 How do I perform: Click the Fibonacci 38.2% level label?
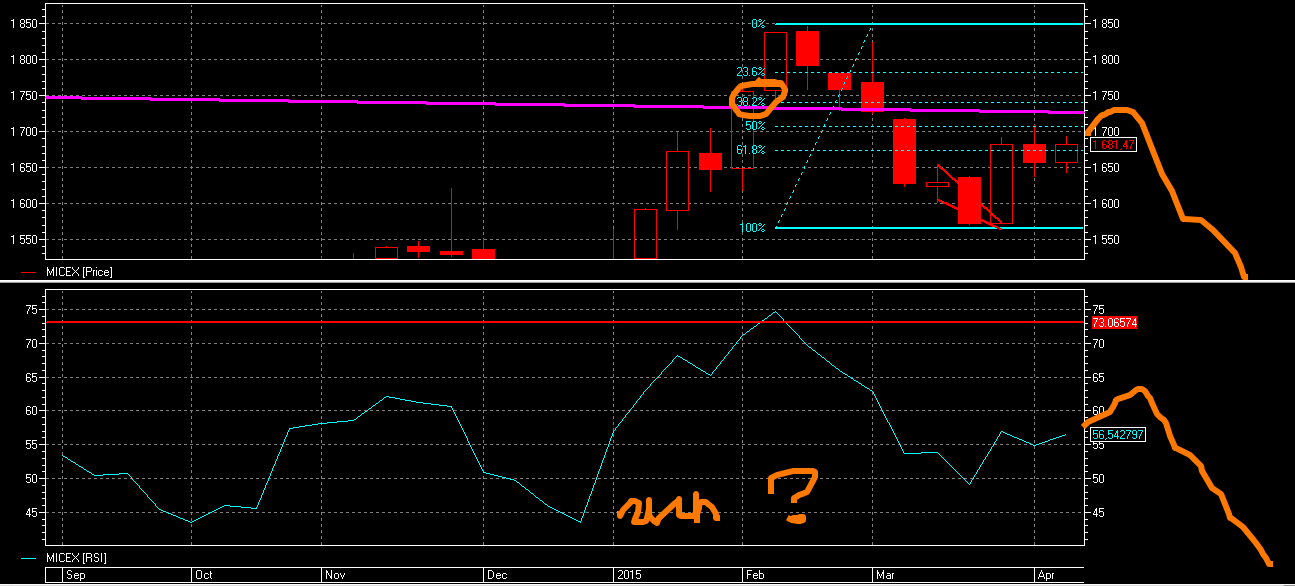click(x=750, y=102)
